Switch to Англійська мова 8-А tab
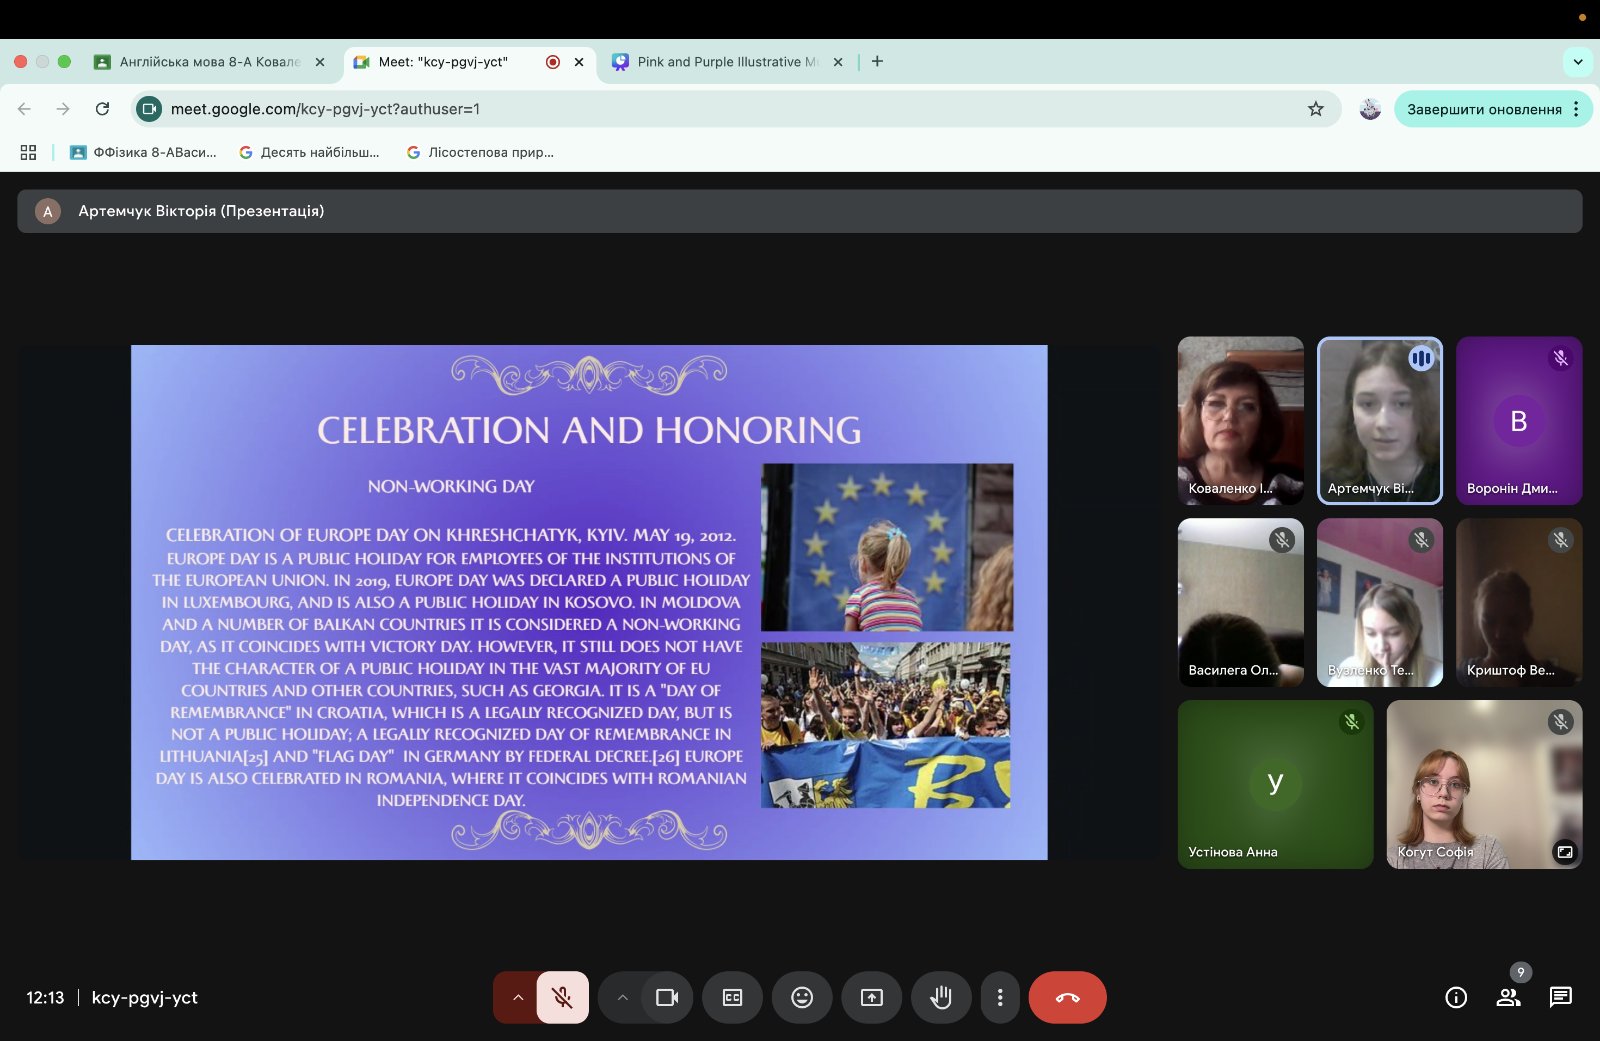Screen dimensions: 1600x1041 [x=209, y=62]
